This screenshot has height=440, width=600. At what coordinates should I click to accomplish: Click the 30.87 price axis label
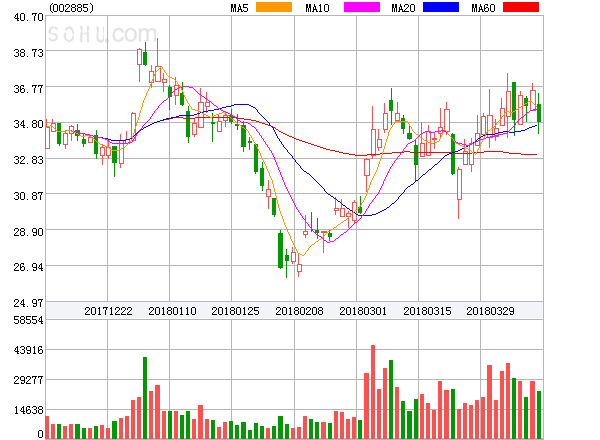28,196
